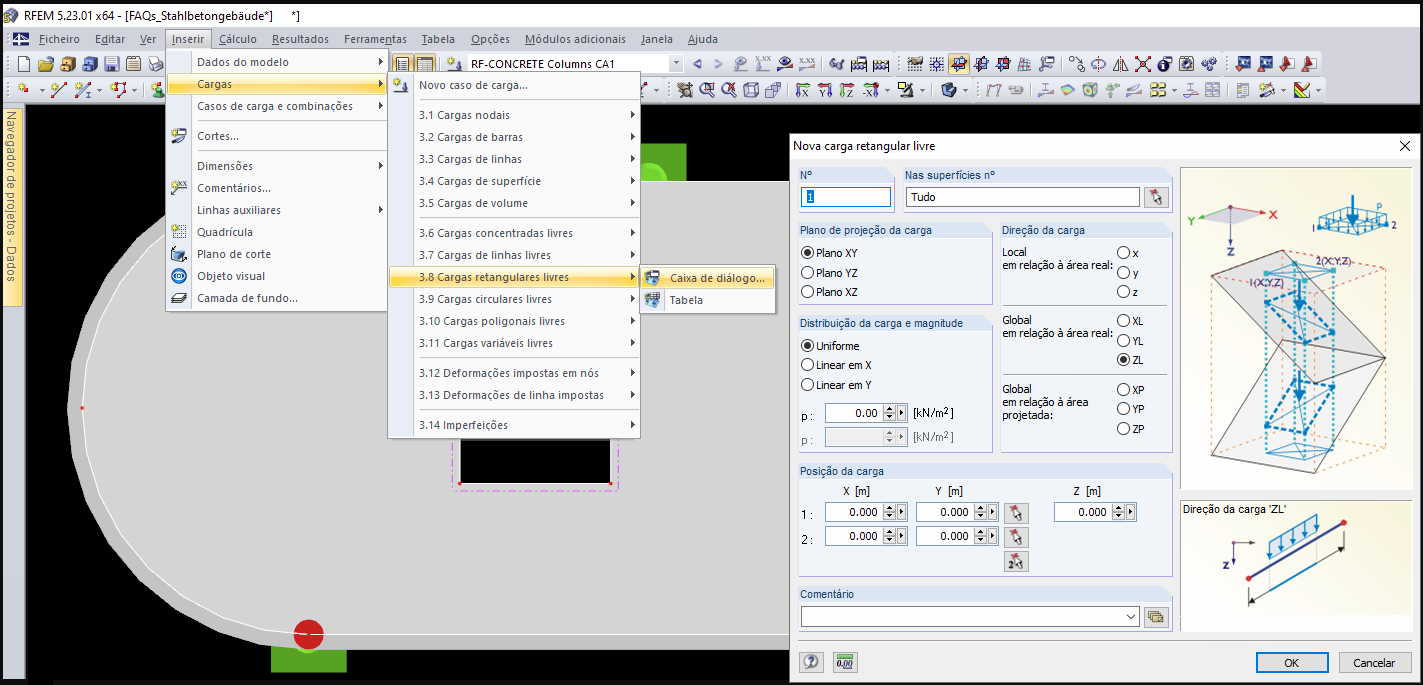Open the Módulos adicionais menu
Viewport: 1423px width, 685px height.
point(575,39)
